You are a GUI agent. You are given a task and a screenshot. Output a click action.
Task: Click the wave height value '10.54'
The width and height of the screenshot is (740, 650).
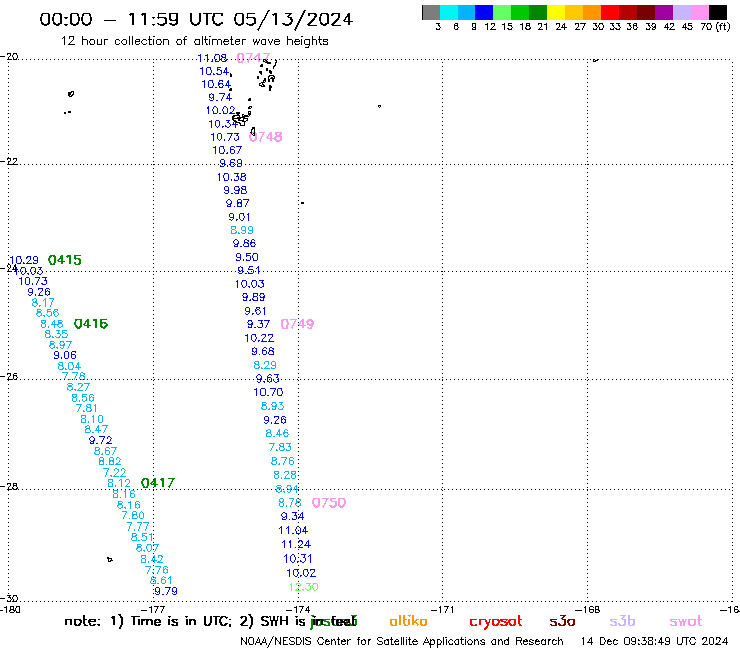click(214, 71)
